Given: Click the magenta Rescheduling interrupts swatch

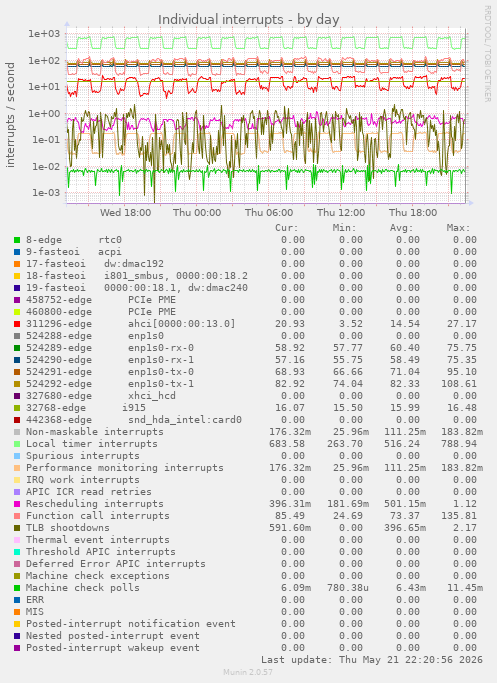Looking at the screenshot, I should tap(17, 504).
